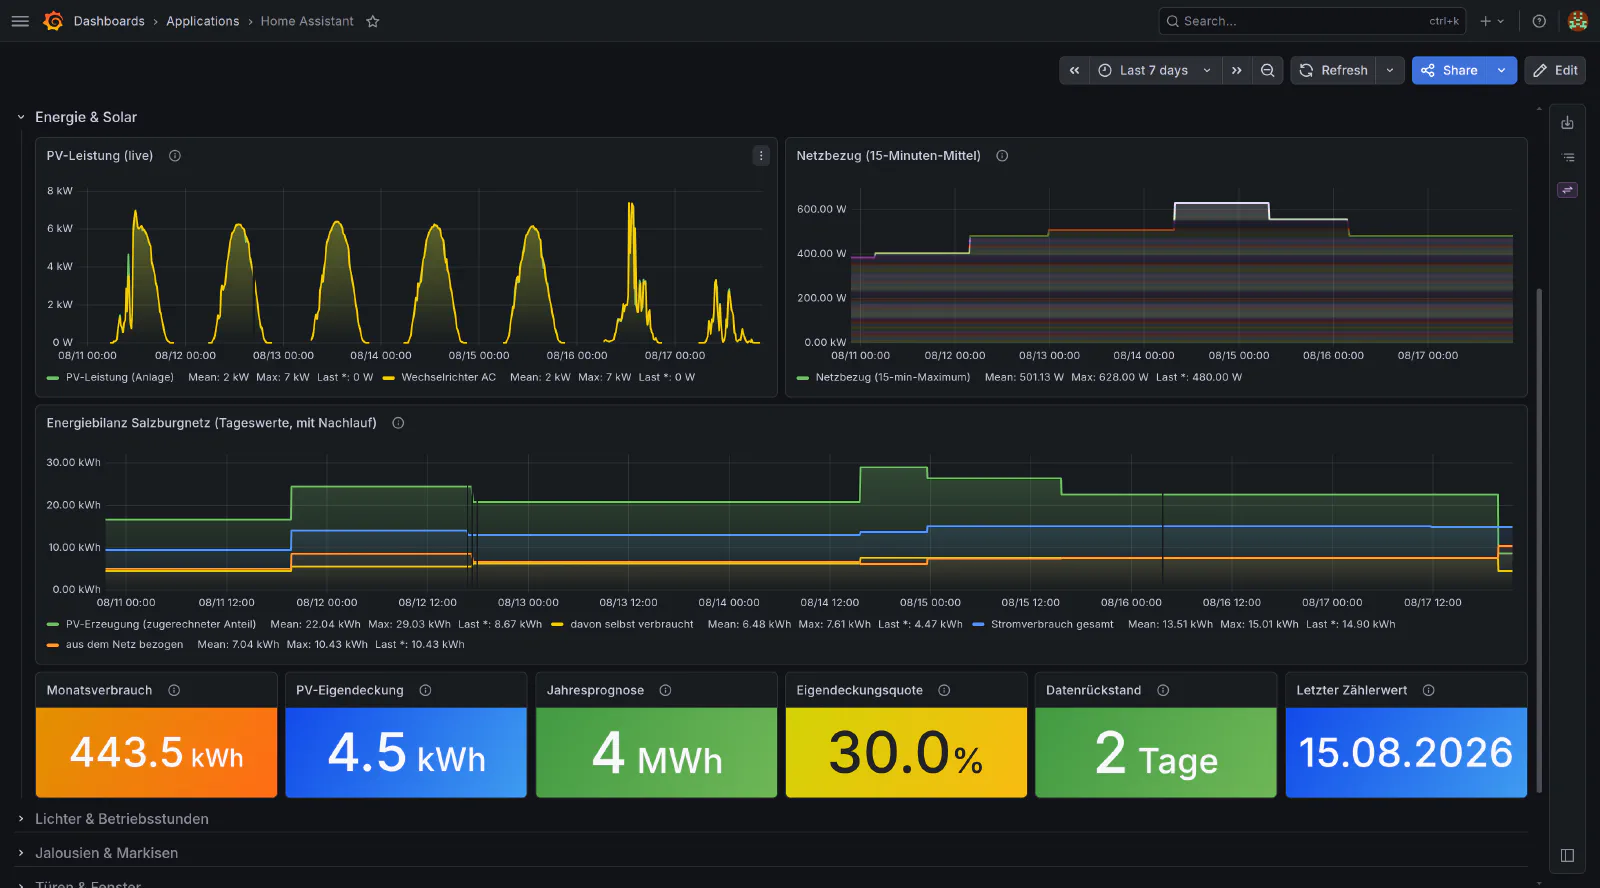Expand the Lichter & Betriebsstunden row
The width and height of the screenshot is (1600, 888).
[x=122, y=819]
